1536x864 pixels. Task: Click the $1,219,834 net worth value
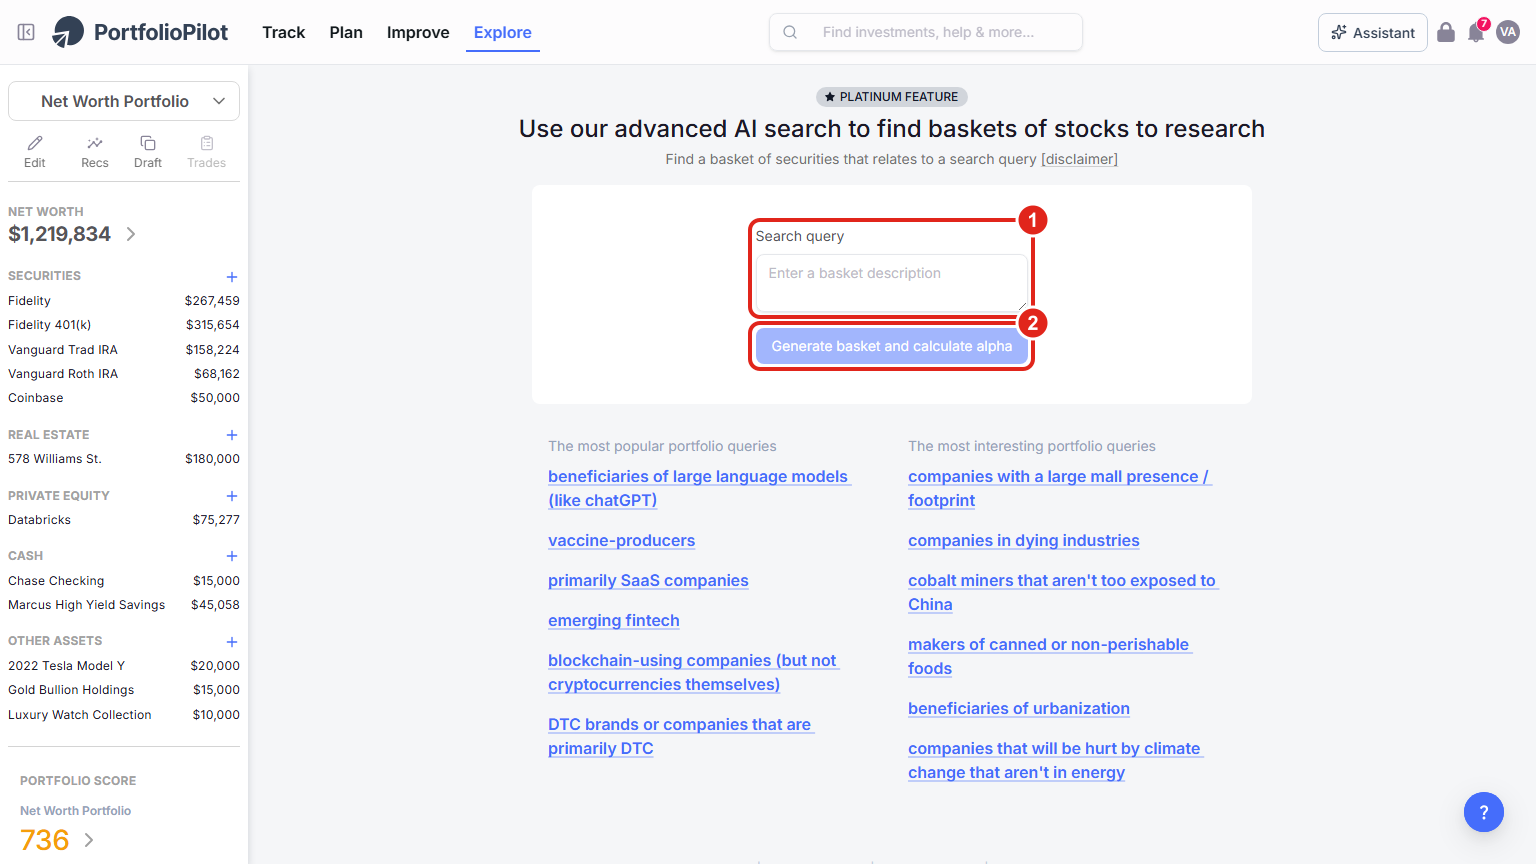pos(60,234)
